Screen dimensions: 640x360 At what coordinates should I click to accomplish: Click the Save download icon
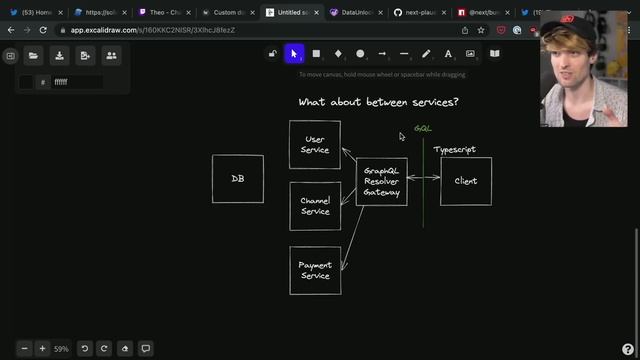click(x=60, y=56)
